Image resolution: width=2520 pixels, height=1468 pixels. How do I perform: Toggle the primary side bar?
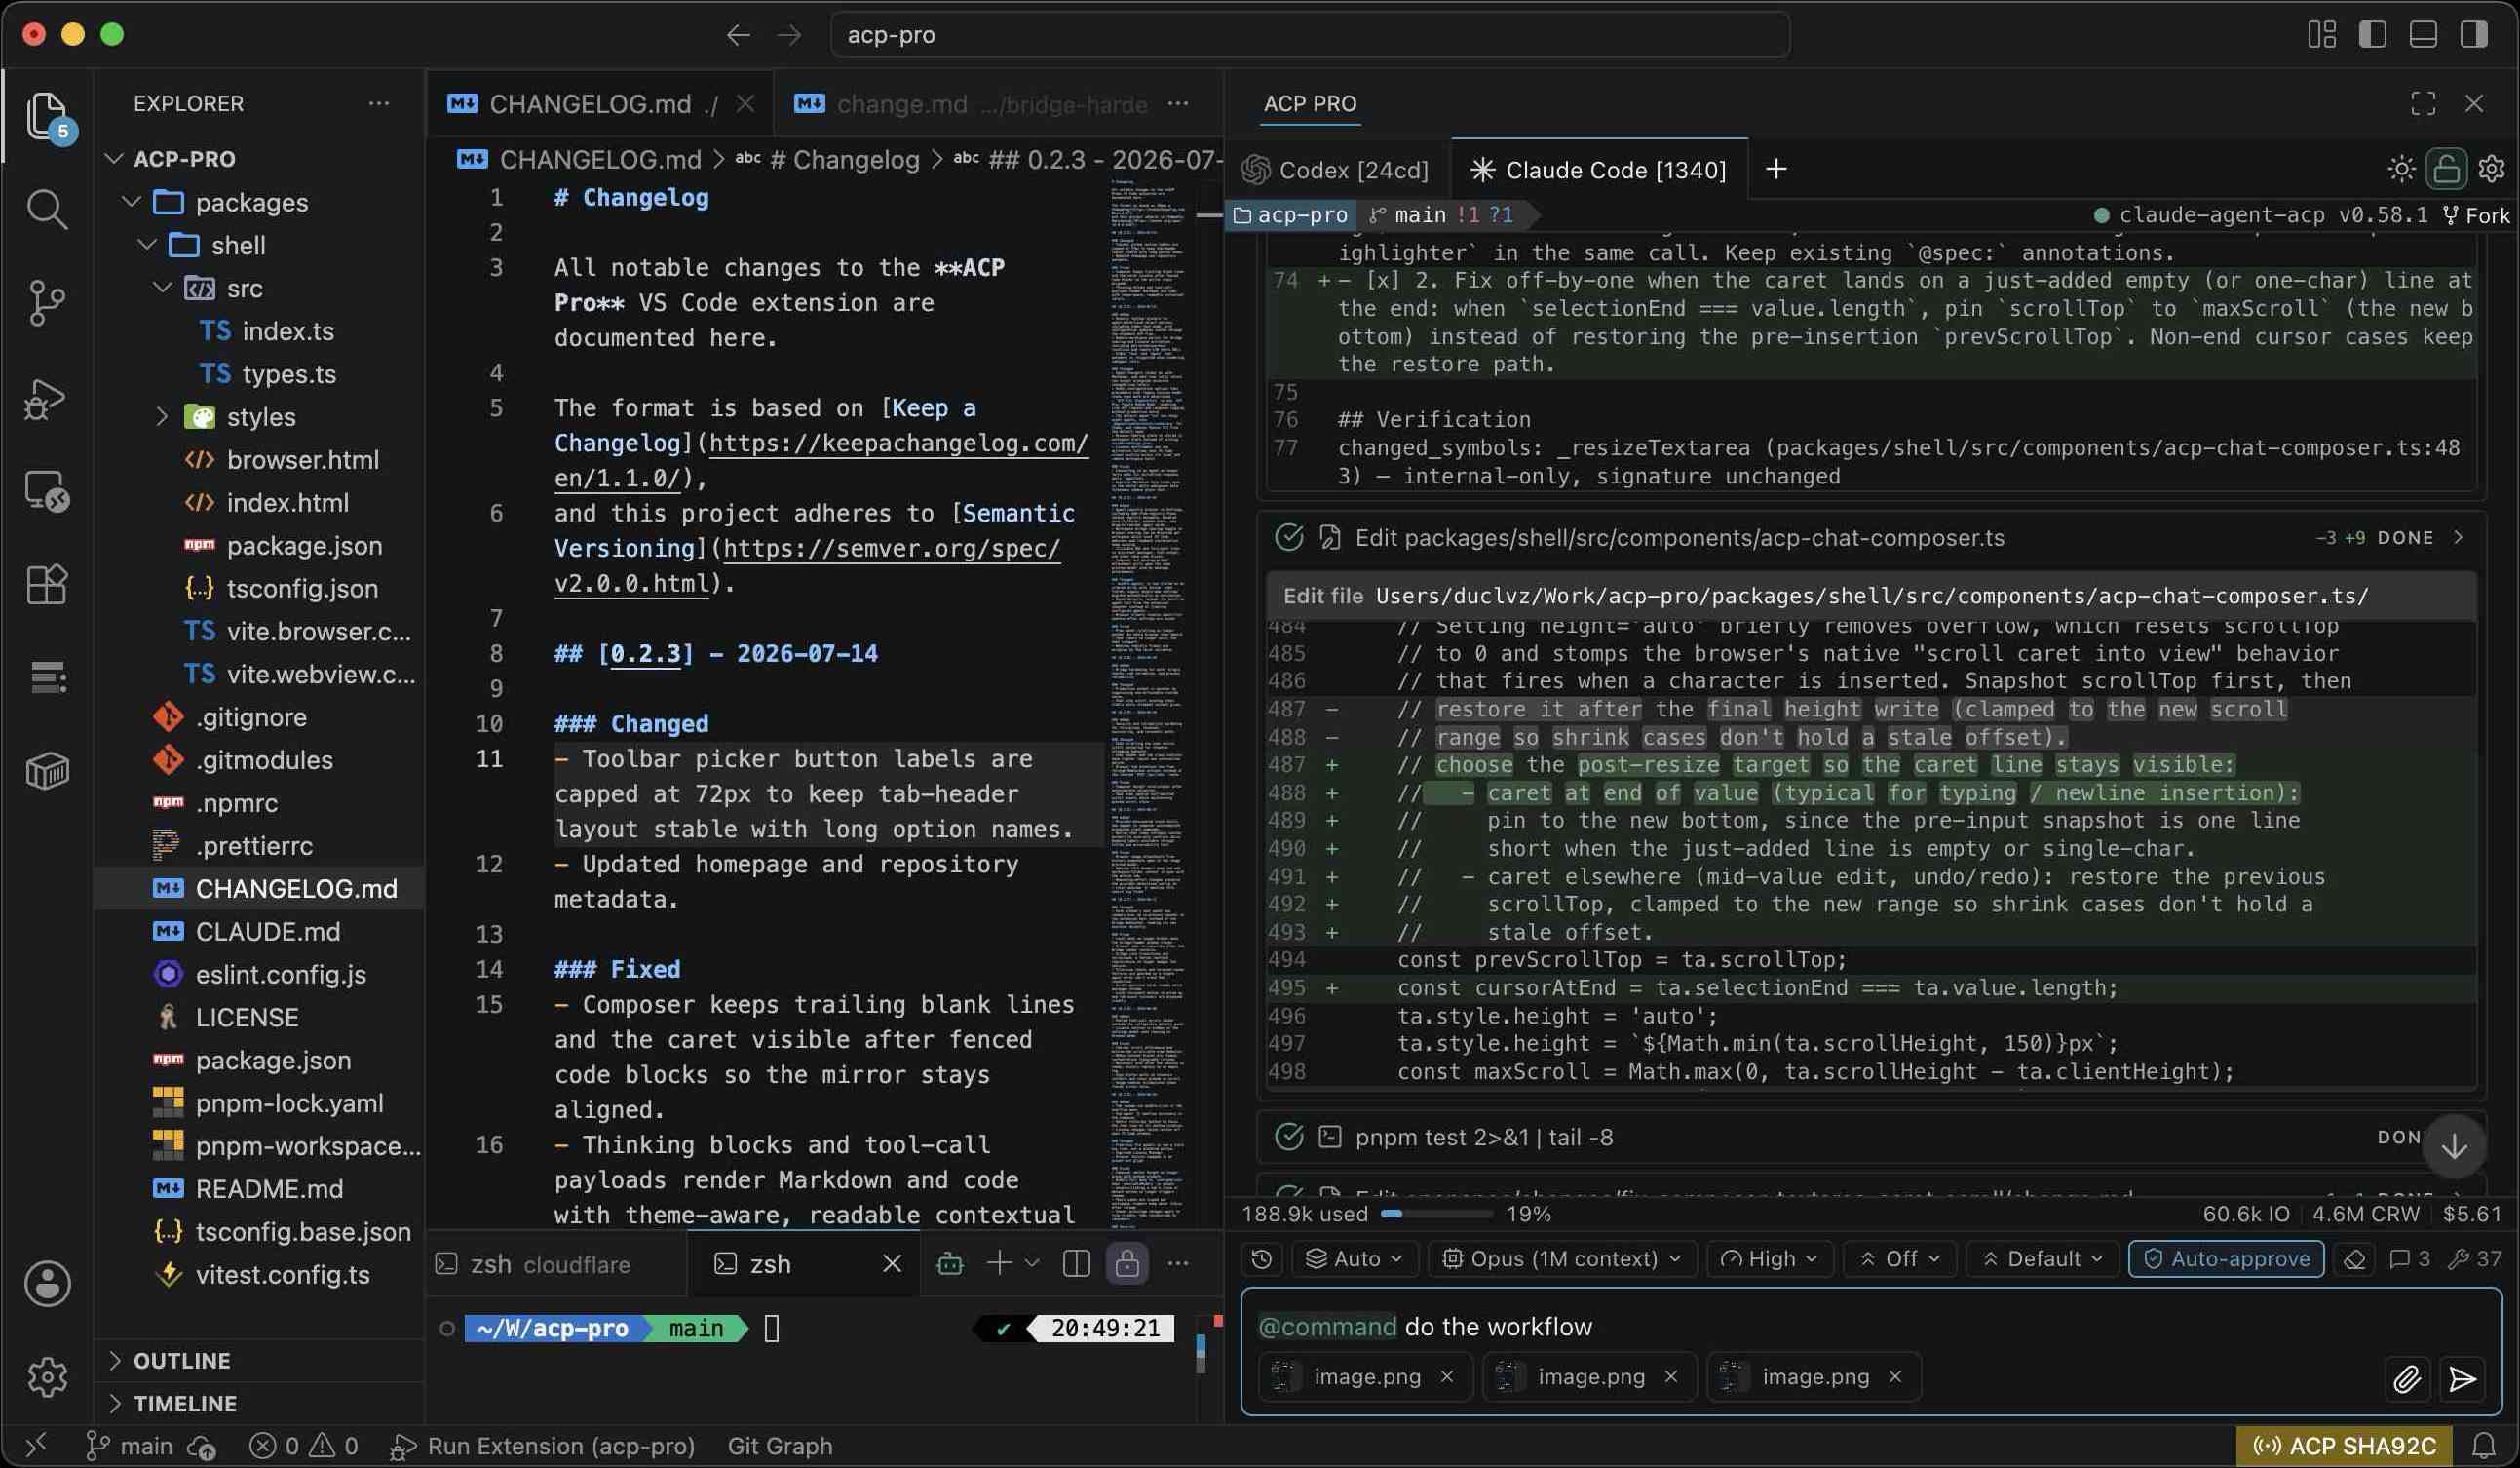[2372, 34]
